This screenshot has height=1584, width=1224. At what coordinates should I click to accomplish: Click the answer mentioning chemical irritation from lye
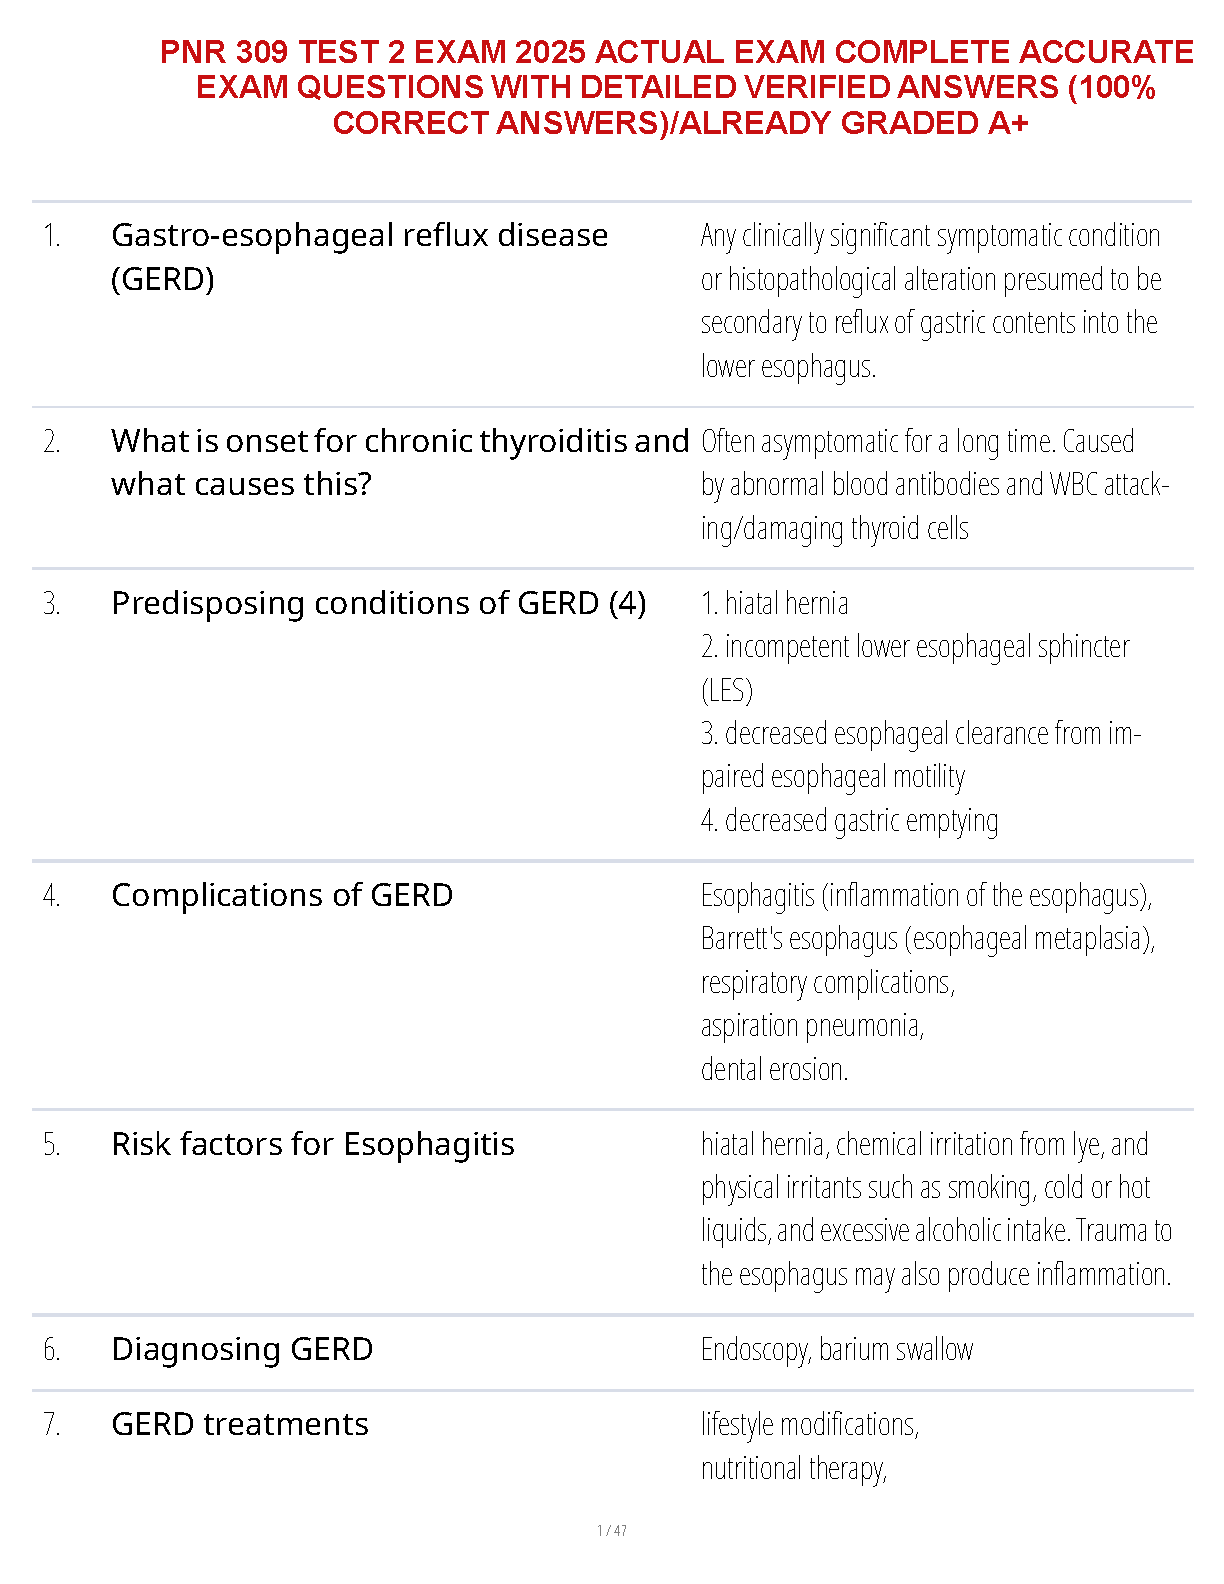[x=925, y=1145]
